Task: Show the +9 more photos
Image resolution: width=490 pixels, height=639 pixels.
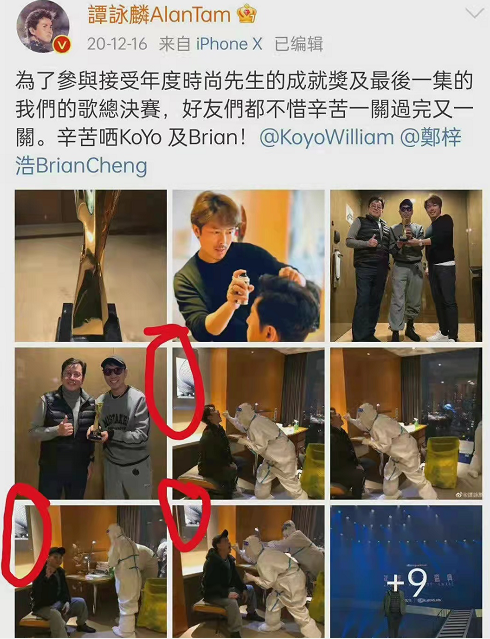Action: point(406,571)
